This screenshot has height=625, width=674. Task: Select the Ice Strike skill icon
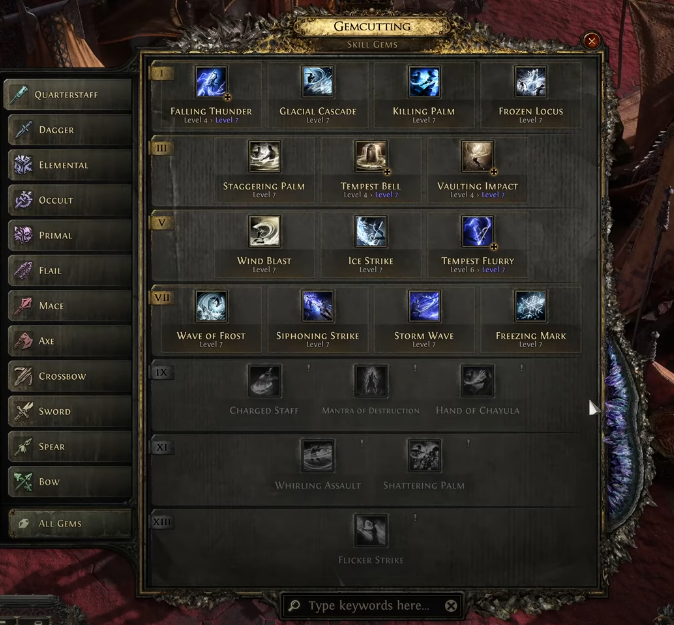point(371,232)
